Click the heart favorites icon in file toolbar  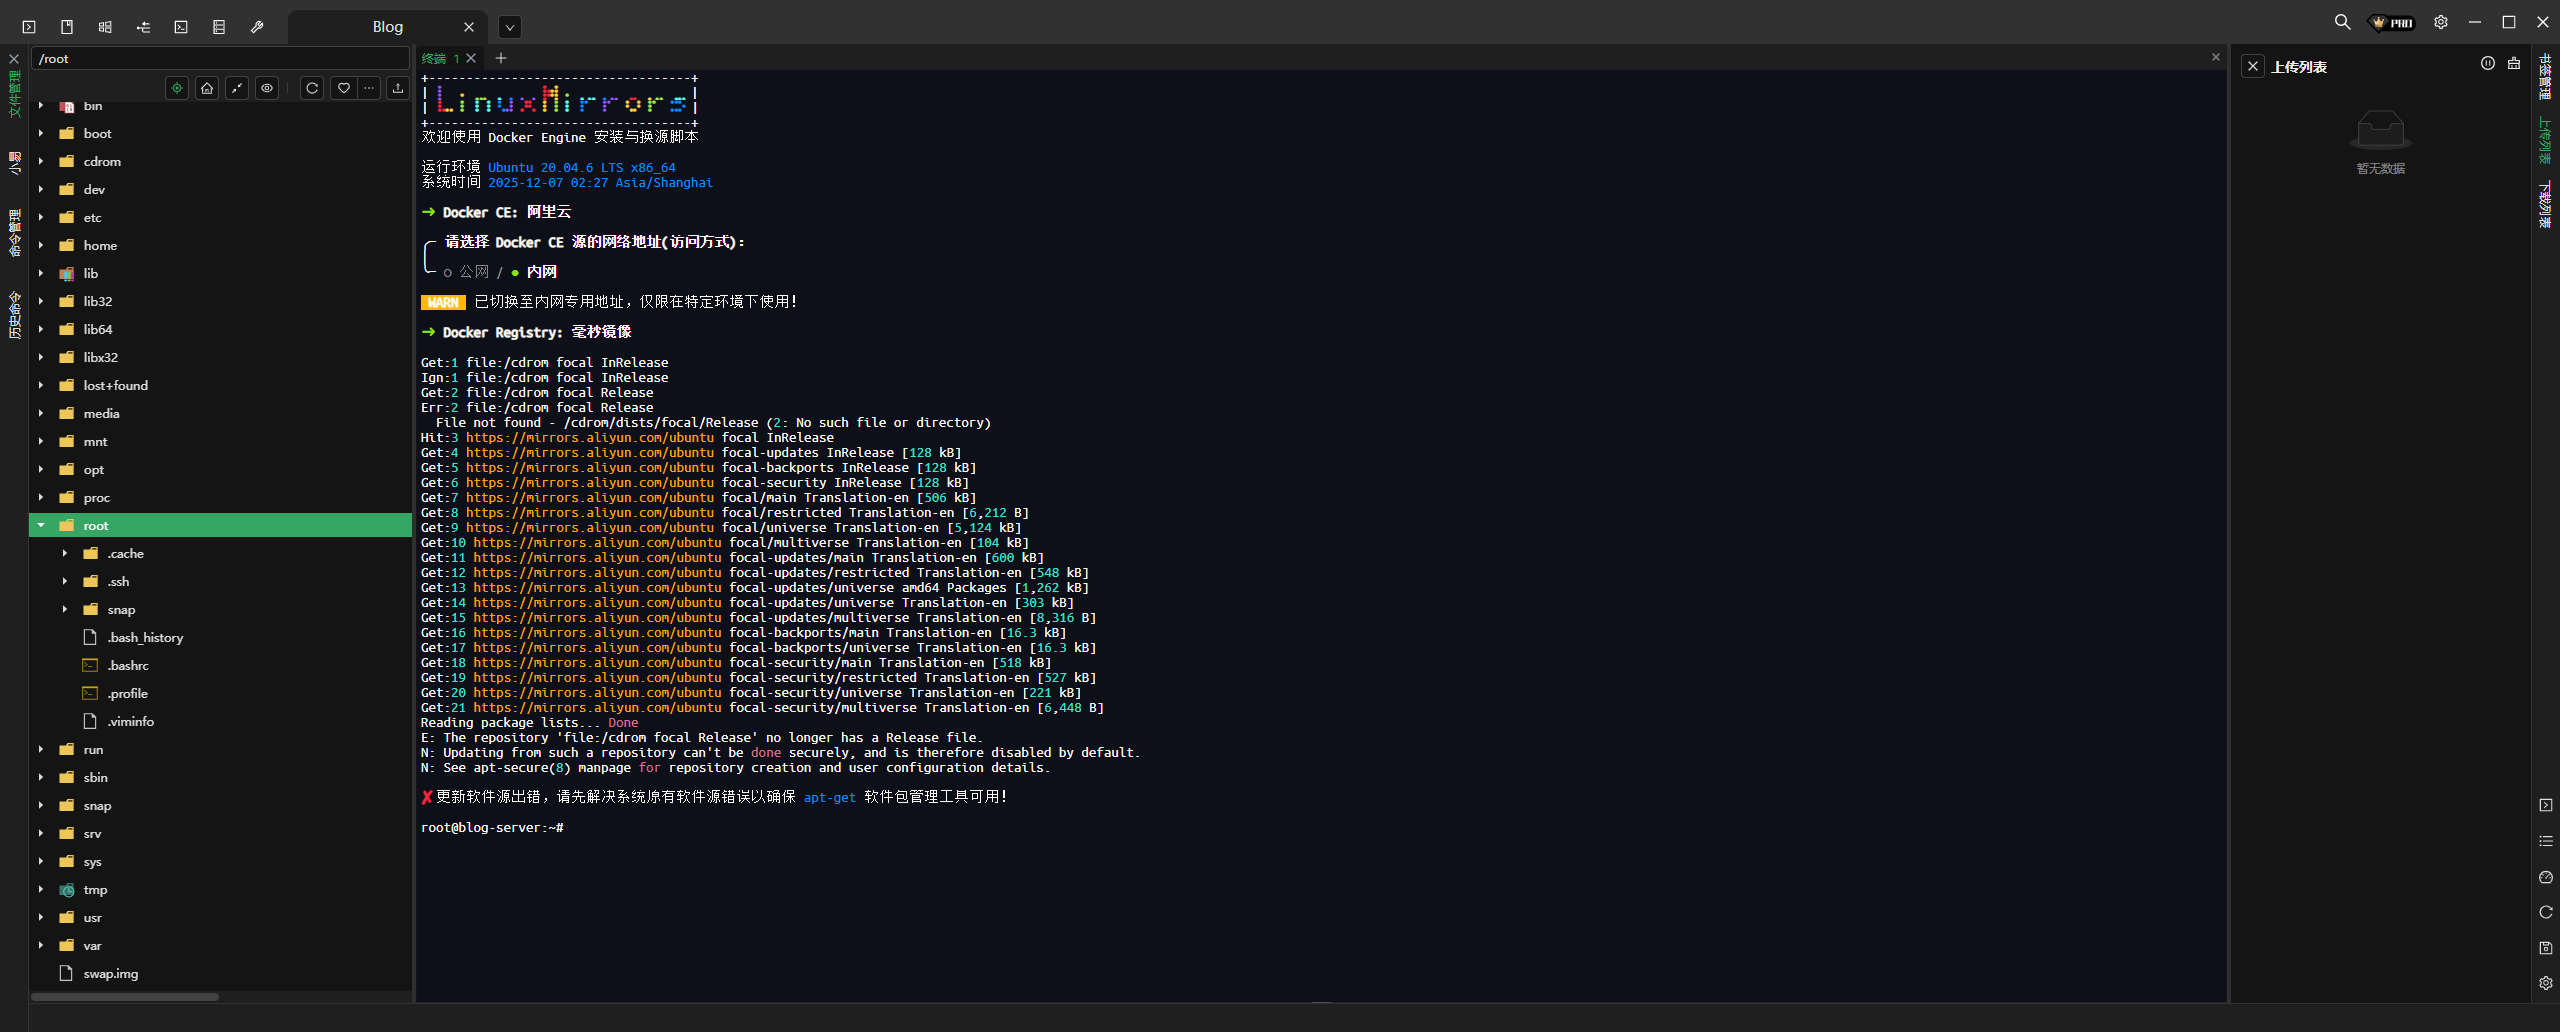click(x=343, y=88)
